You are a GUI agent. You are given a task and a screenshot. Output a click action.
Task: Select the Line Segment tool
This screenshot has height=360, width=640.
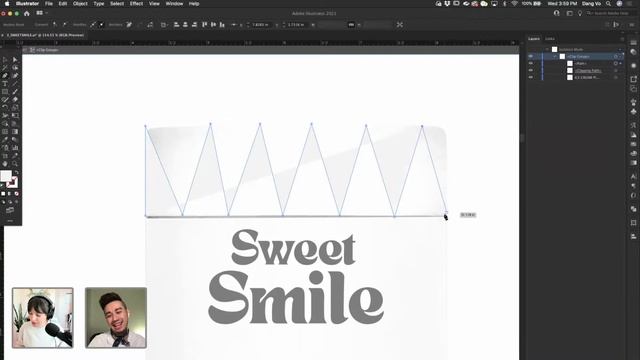coord(15,84)
